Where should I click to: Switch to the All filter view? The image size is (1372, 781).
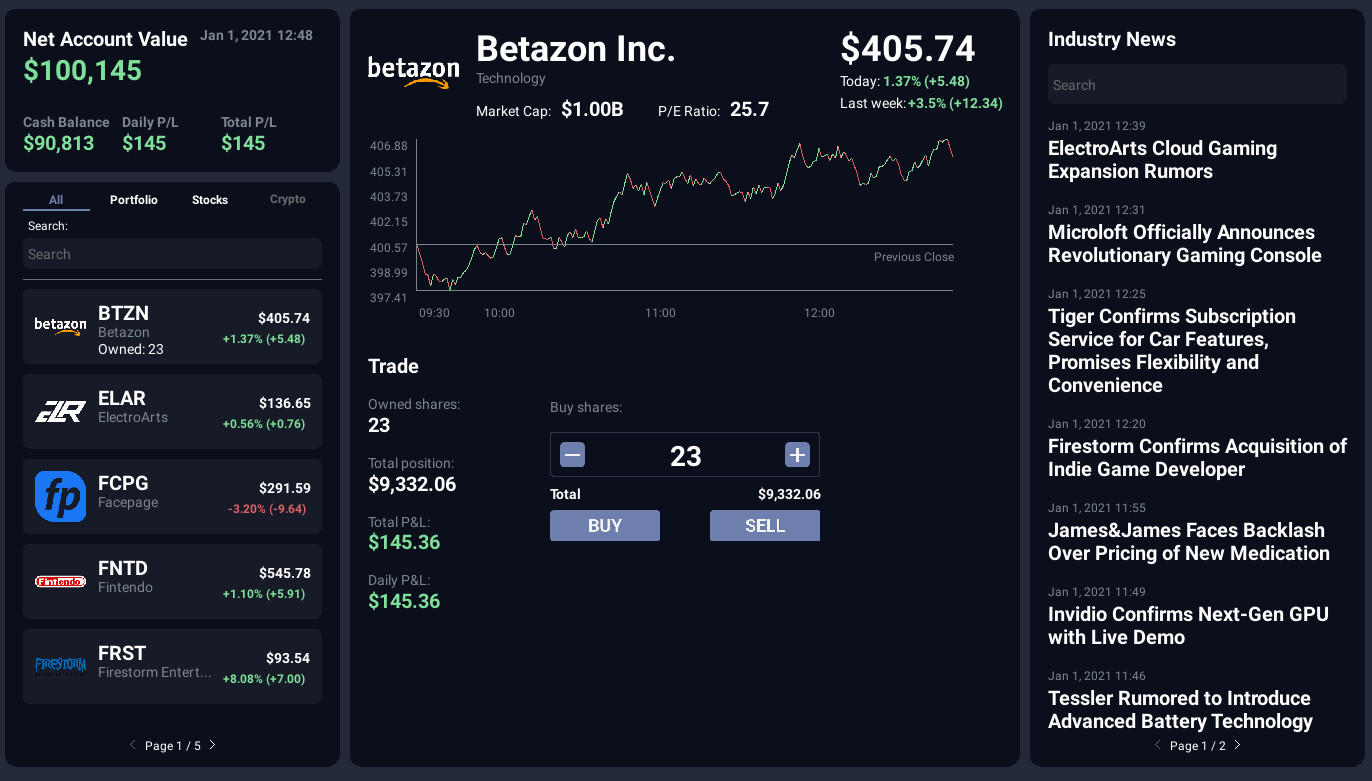(56, 199)
